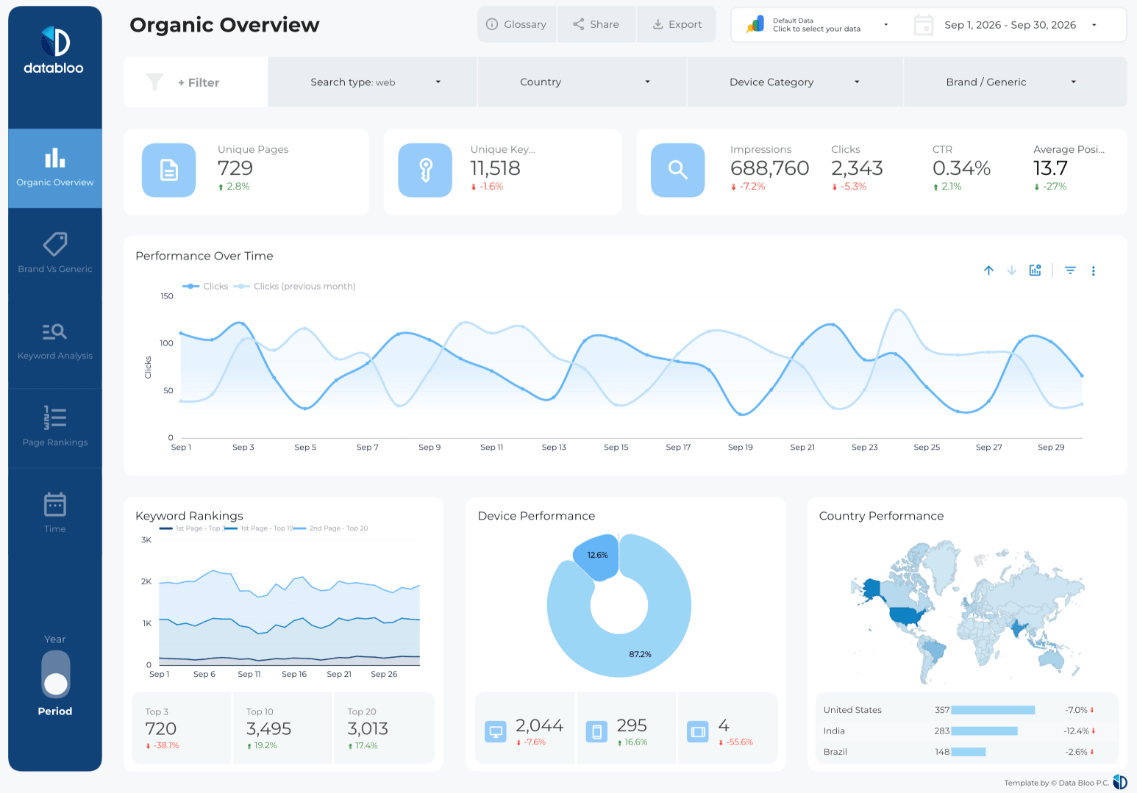The image size is (1137, 793).
Task: Click Unique Keywords value 11,518
Action: tap(495, 168)
